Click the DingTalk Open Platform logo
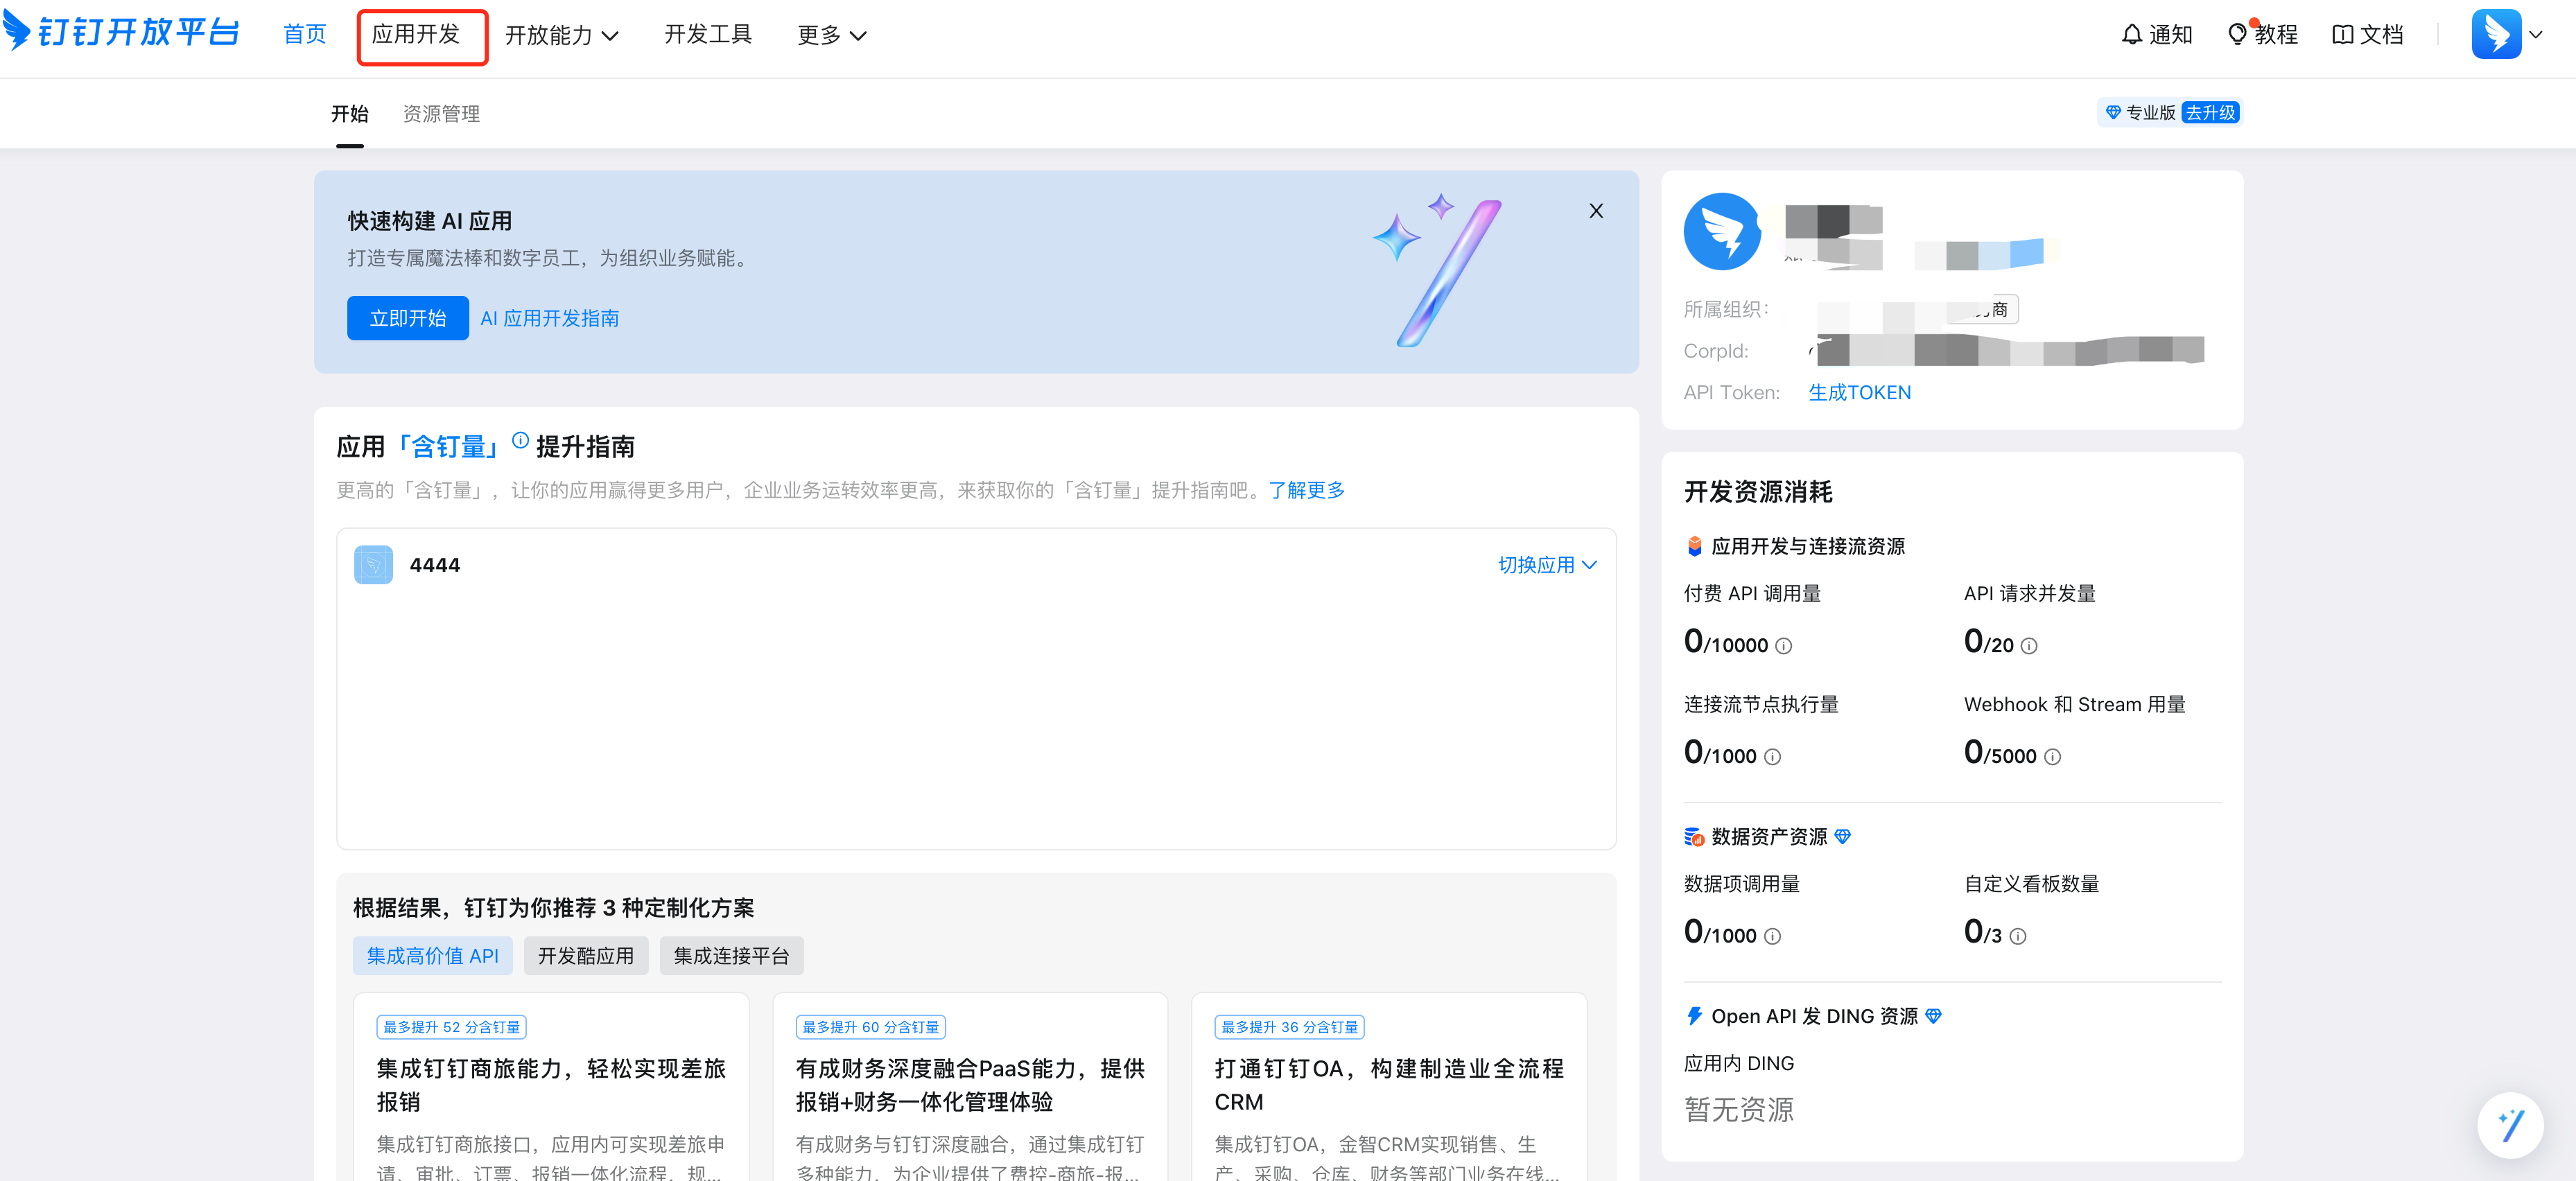The width and height of the screenshot is (2576, 1181). click(121, 32)
